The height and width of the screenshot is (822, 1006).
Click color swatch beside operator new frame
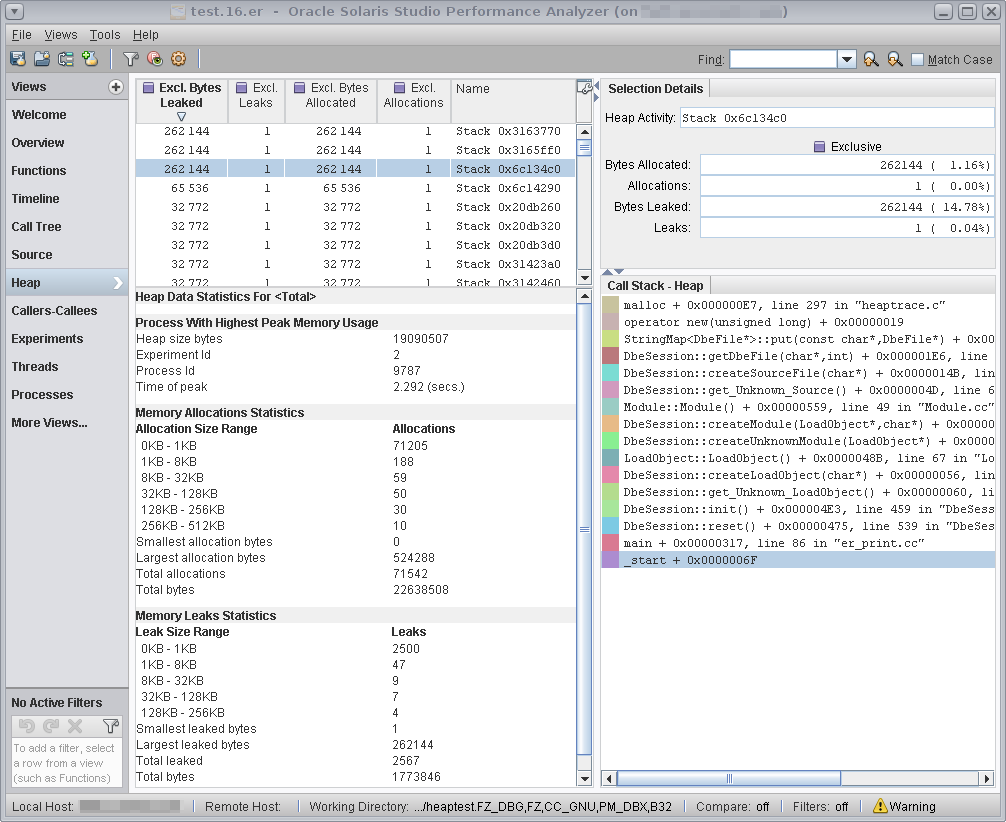[x=611, y=321]
